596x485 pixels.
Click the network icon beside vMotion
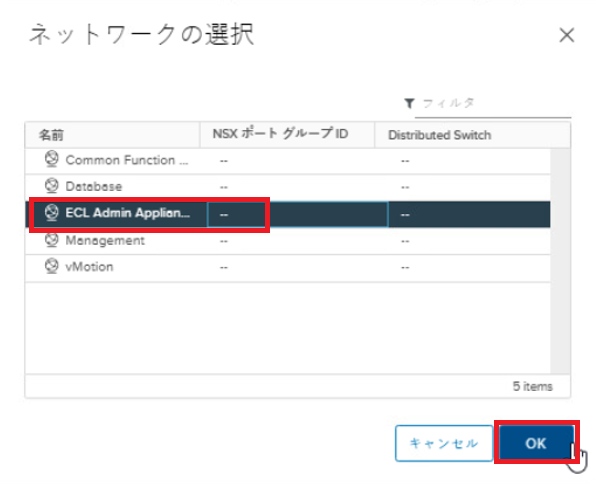[52, 266]
